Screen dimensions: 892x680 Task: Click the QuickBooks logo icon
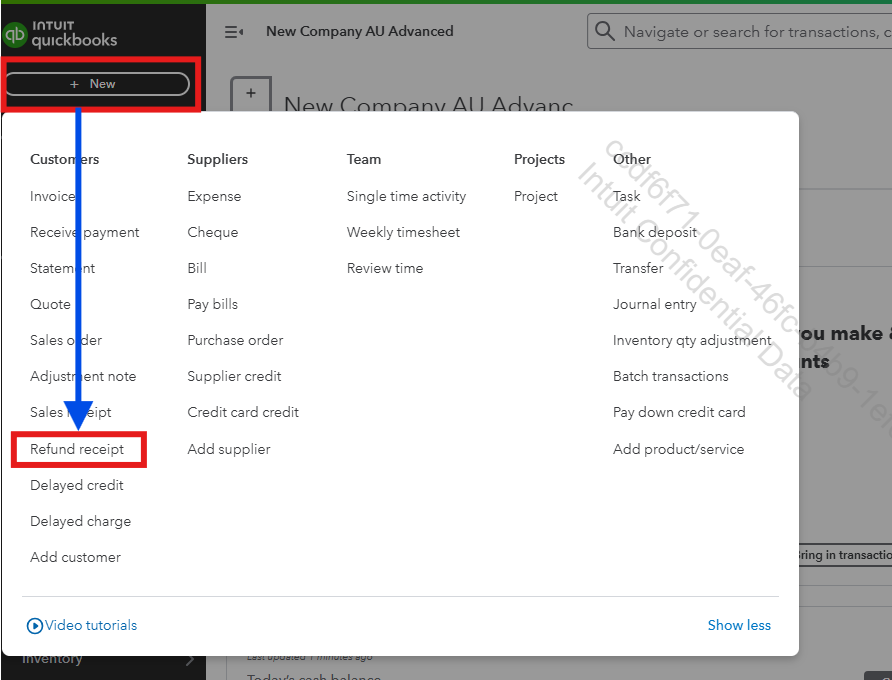click(x=15, y=34)
